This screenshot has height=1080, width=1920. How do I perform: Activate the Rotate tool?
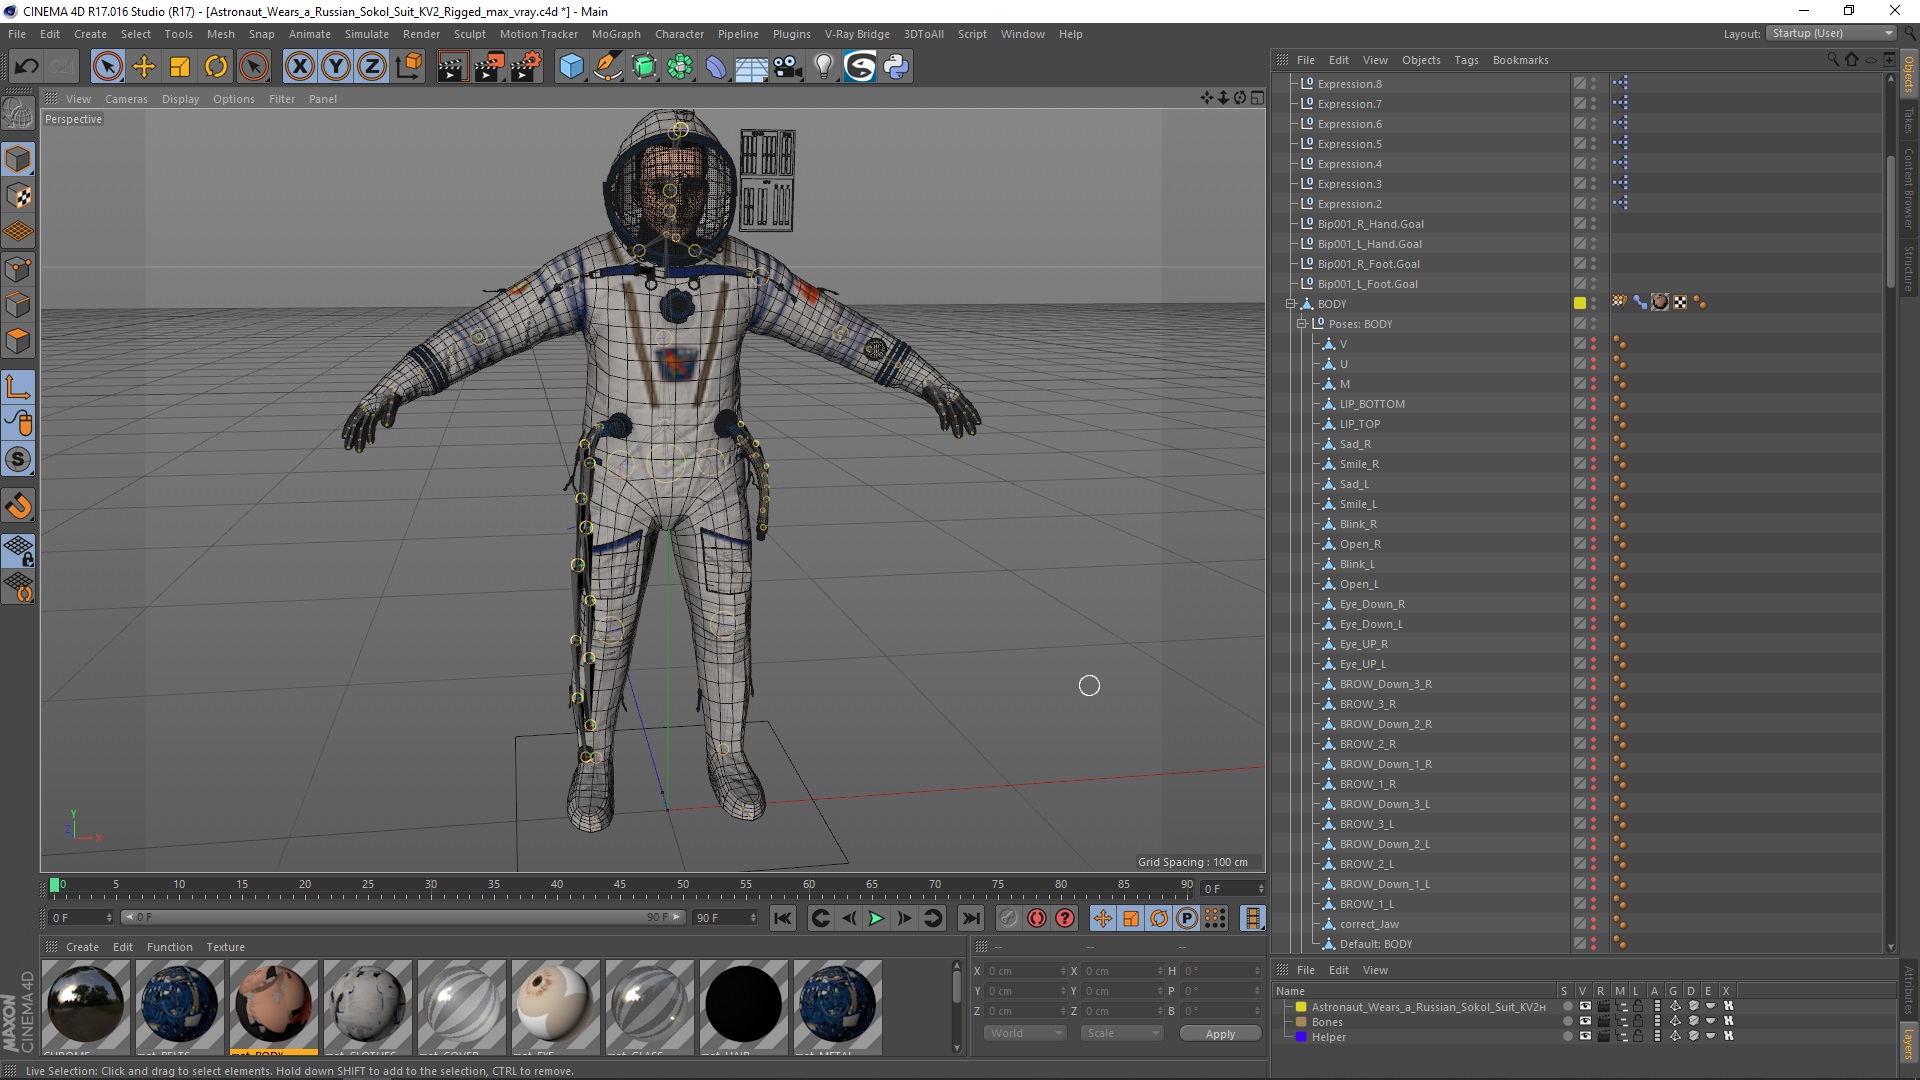click(216, 67)
